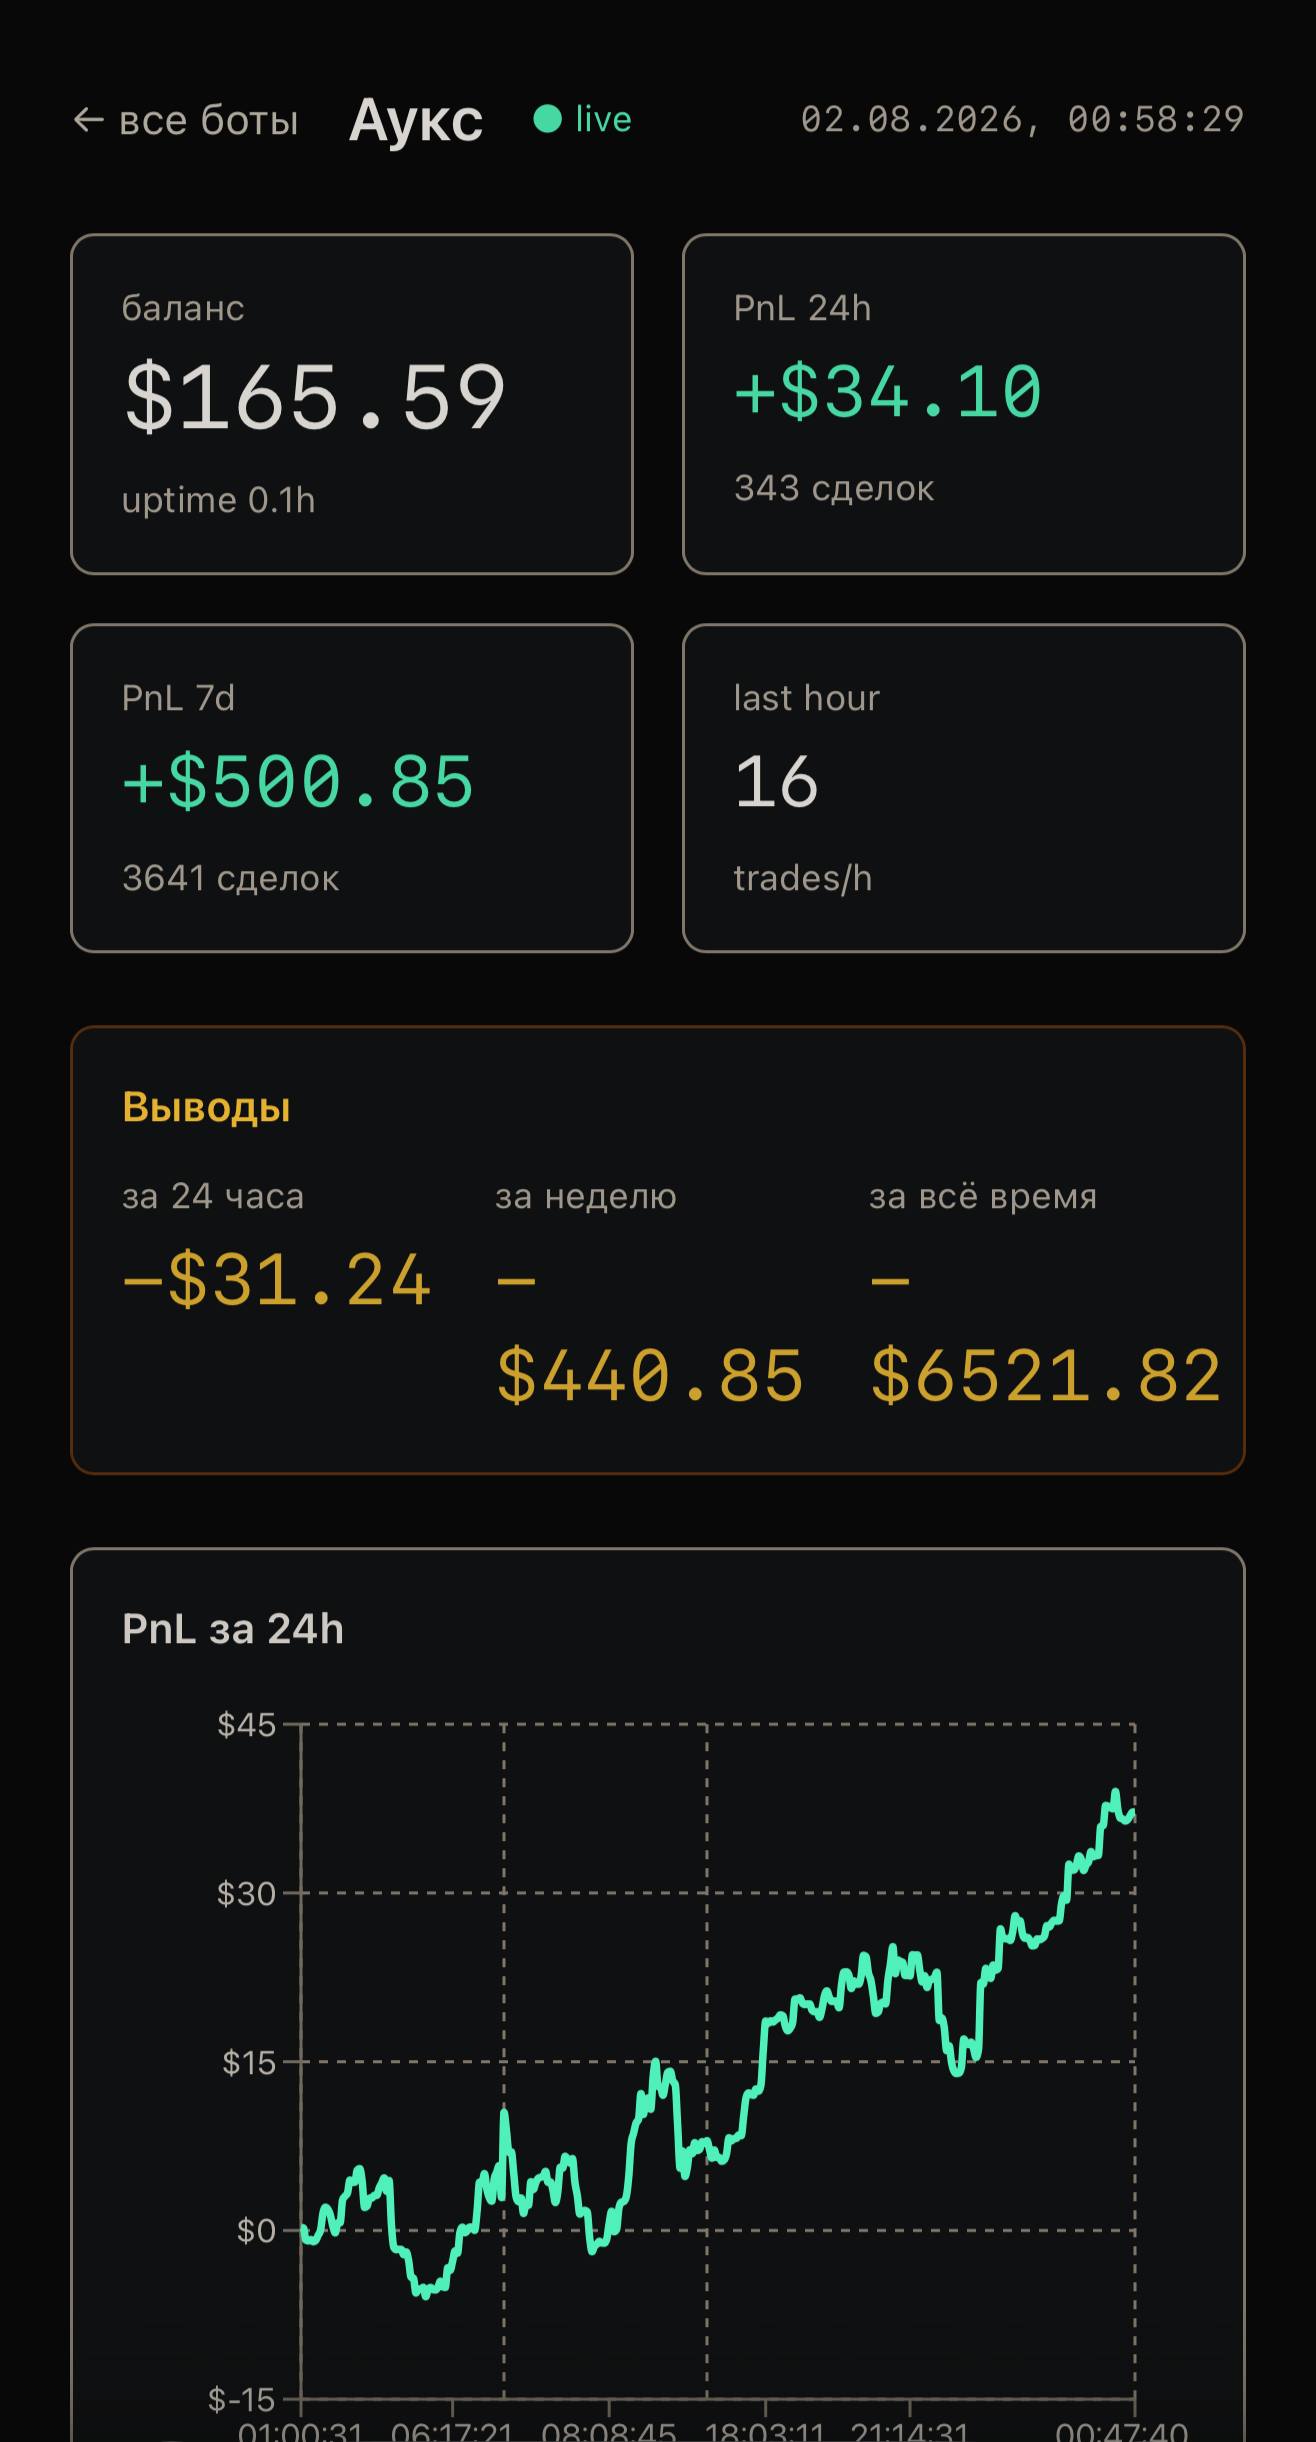Click the $30 y-axis label
Screen dimensions: 1316x2442
246,1893
